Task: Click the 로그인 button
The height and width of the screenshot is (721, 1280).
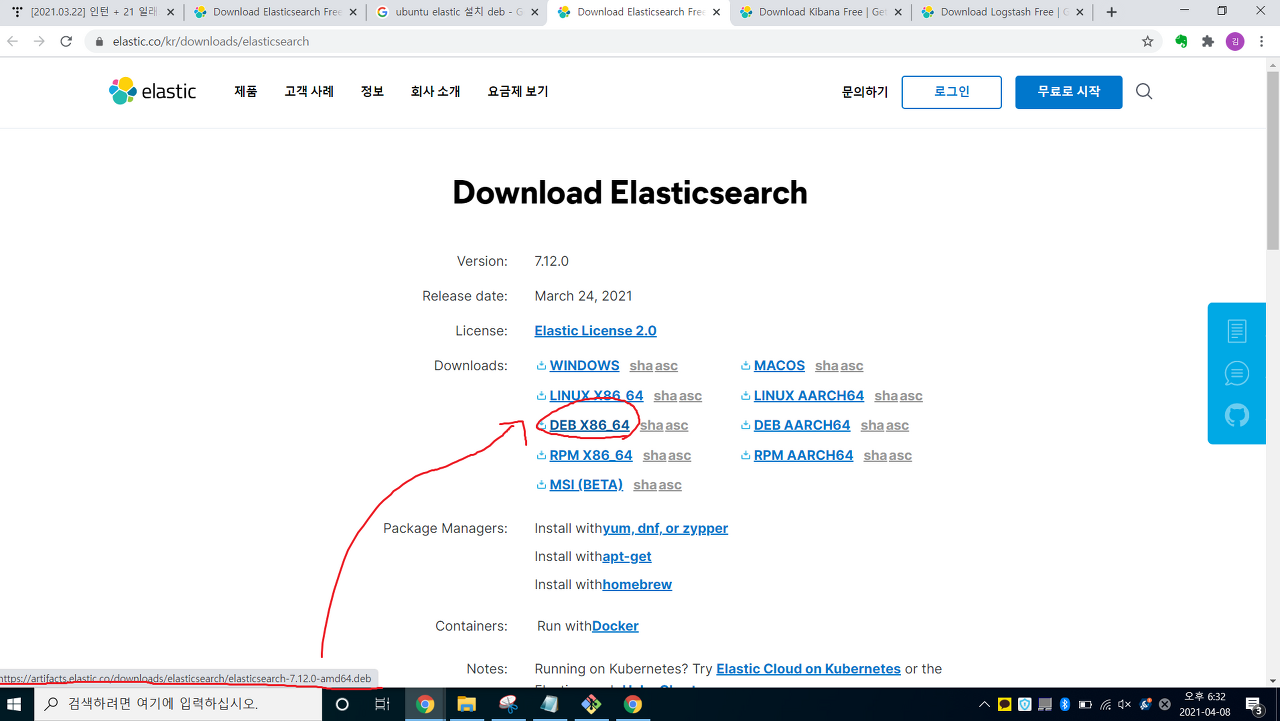Action: [952, 92]
